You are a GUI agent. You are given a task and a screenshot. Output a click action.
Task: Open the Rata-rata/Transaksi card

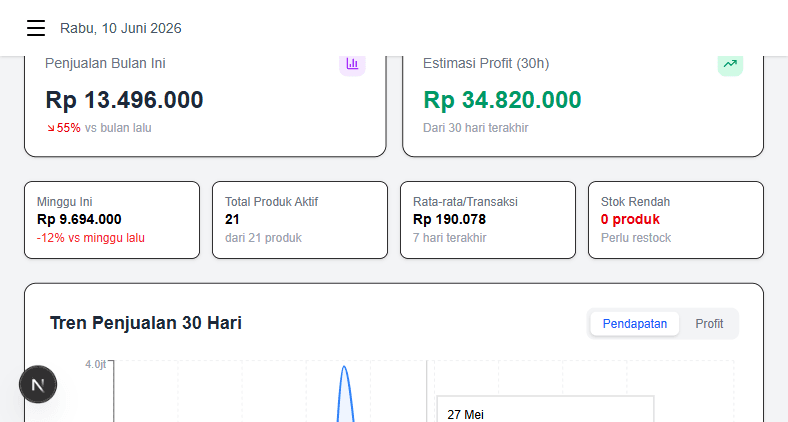pyautogui.click(x=488, y=220)
